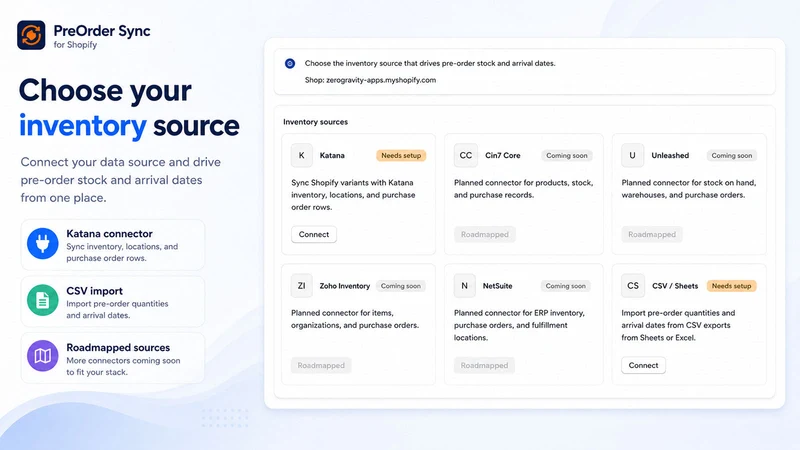Click the blue plug Katana connector icon

pos(42,243)
